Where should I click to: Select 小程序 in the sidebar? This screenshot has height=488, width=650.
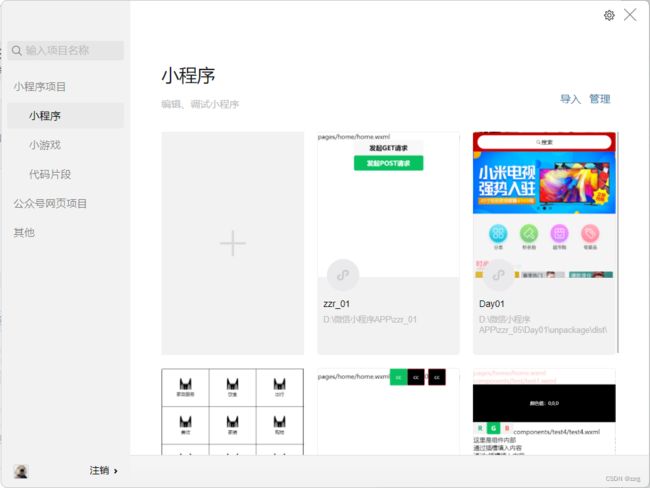(65, 116)
